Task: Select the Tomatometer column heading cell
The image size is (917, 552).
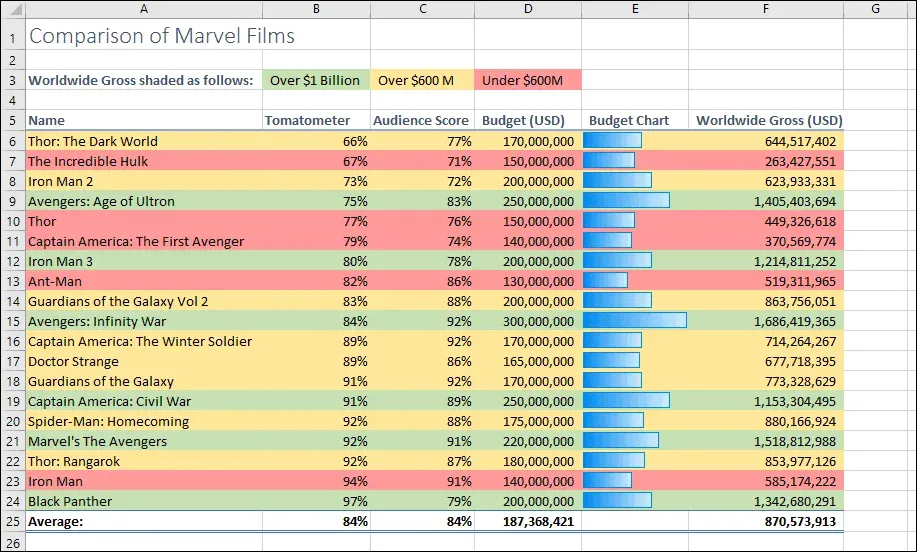Action: pyautogui.click(x=315, y=121)
